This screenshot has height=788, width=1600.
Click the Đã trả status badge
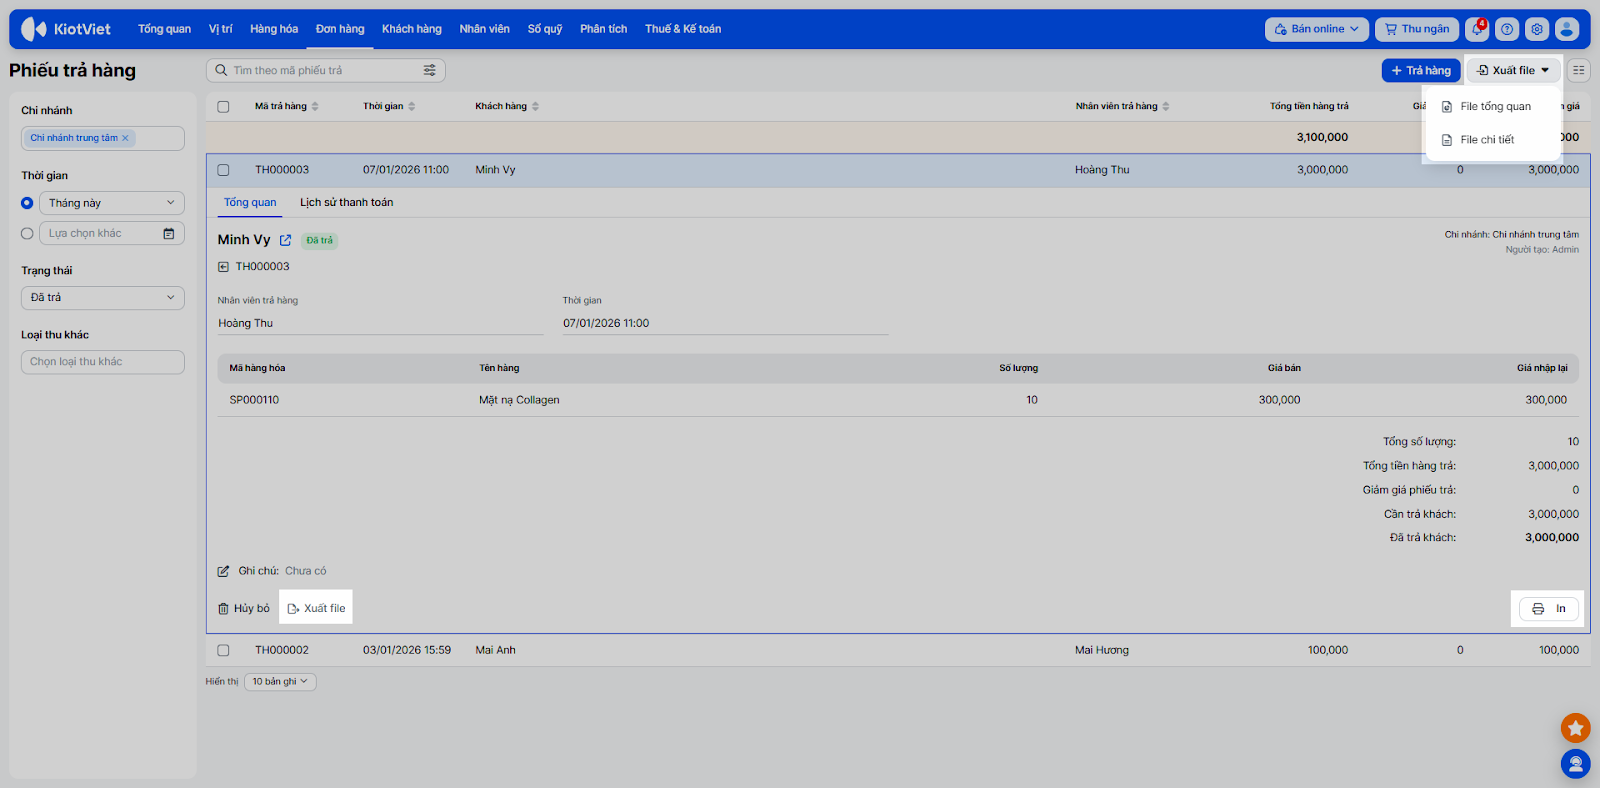tap(320, 241)
